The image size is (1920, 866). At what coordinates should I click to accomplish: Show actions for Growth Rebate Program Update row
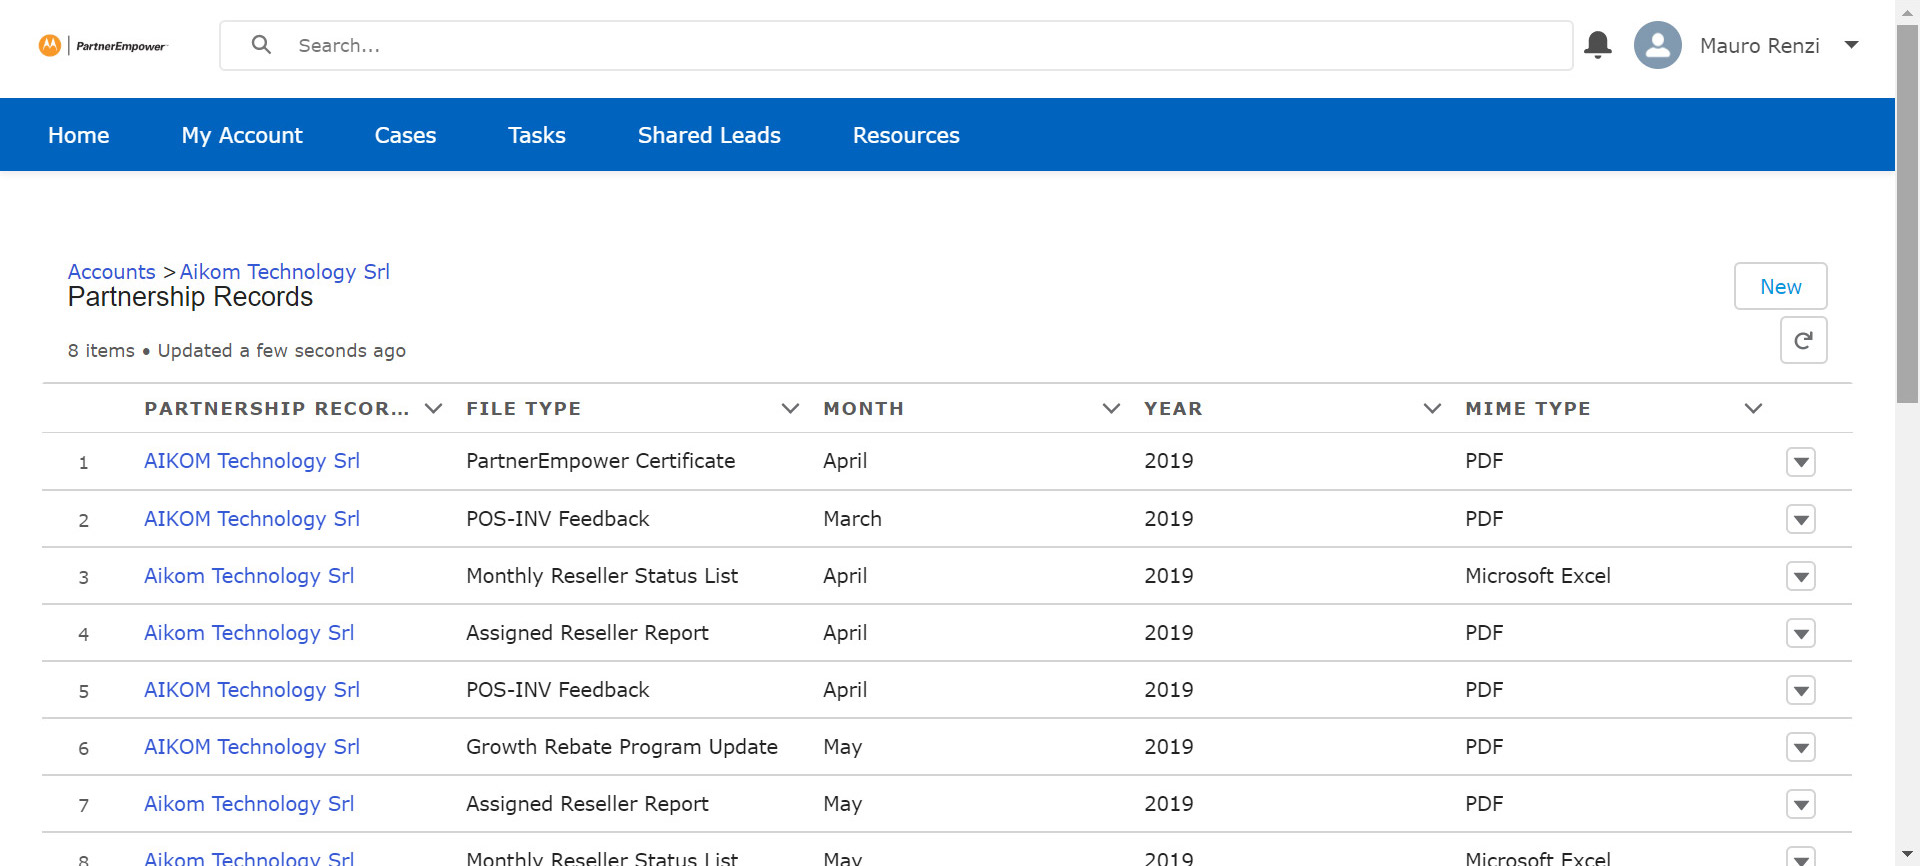click(1801, 747)
